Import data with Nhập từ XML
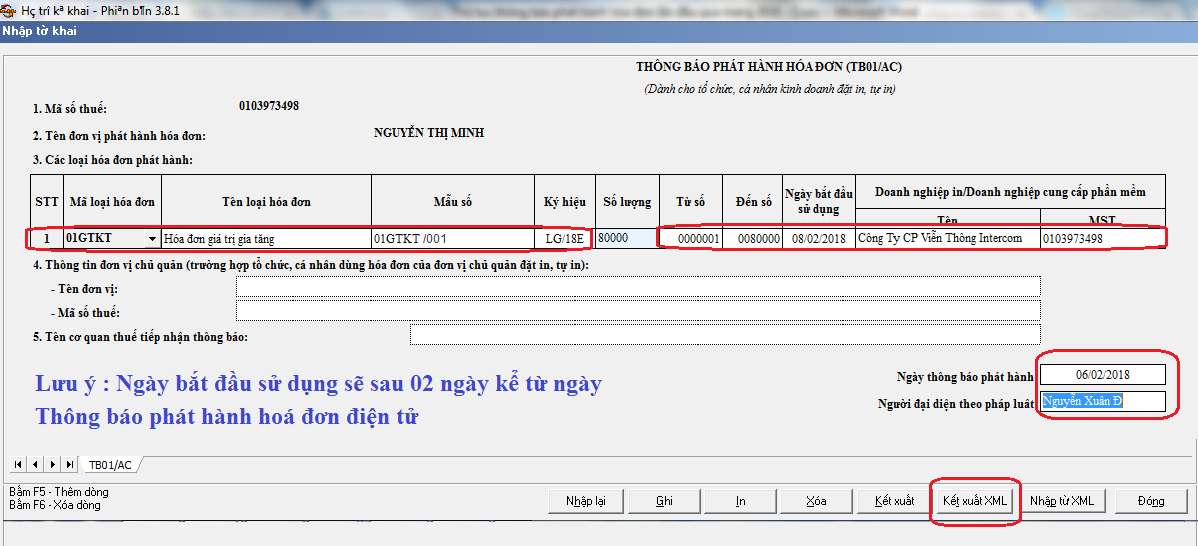Image resolution: width=1198 pixels, height=546 pixels. (1062, 501)
